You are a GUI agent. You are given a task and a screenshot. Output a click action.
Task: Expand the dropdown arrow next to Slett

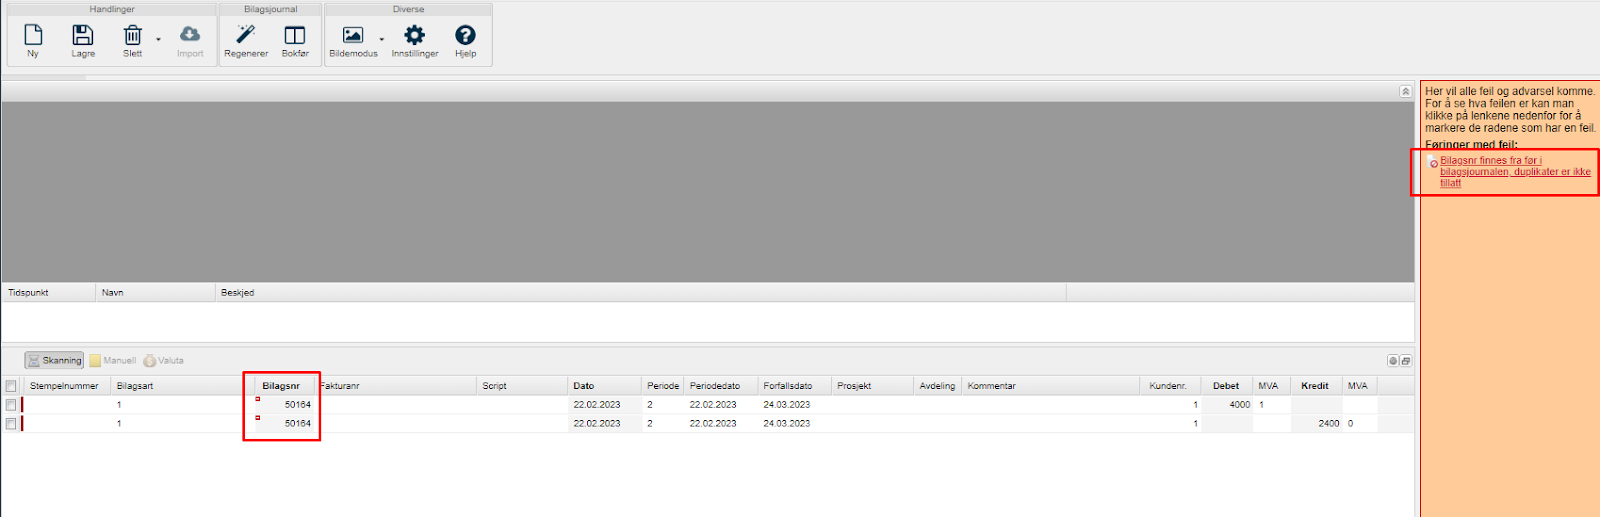[x=158, y=40]
